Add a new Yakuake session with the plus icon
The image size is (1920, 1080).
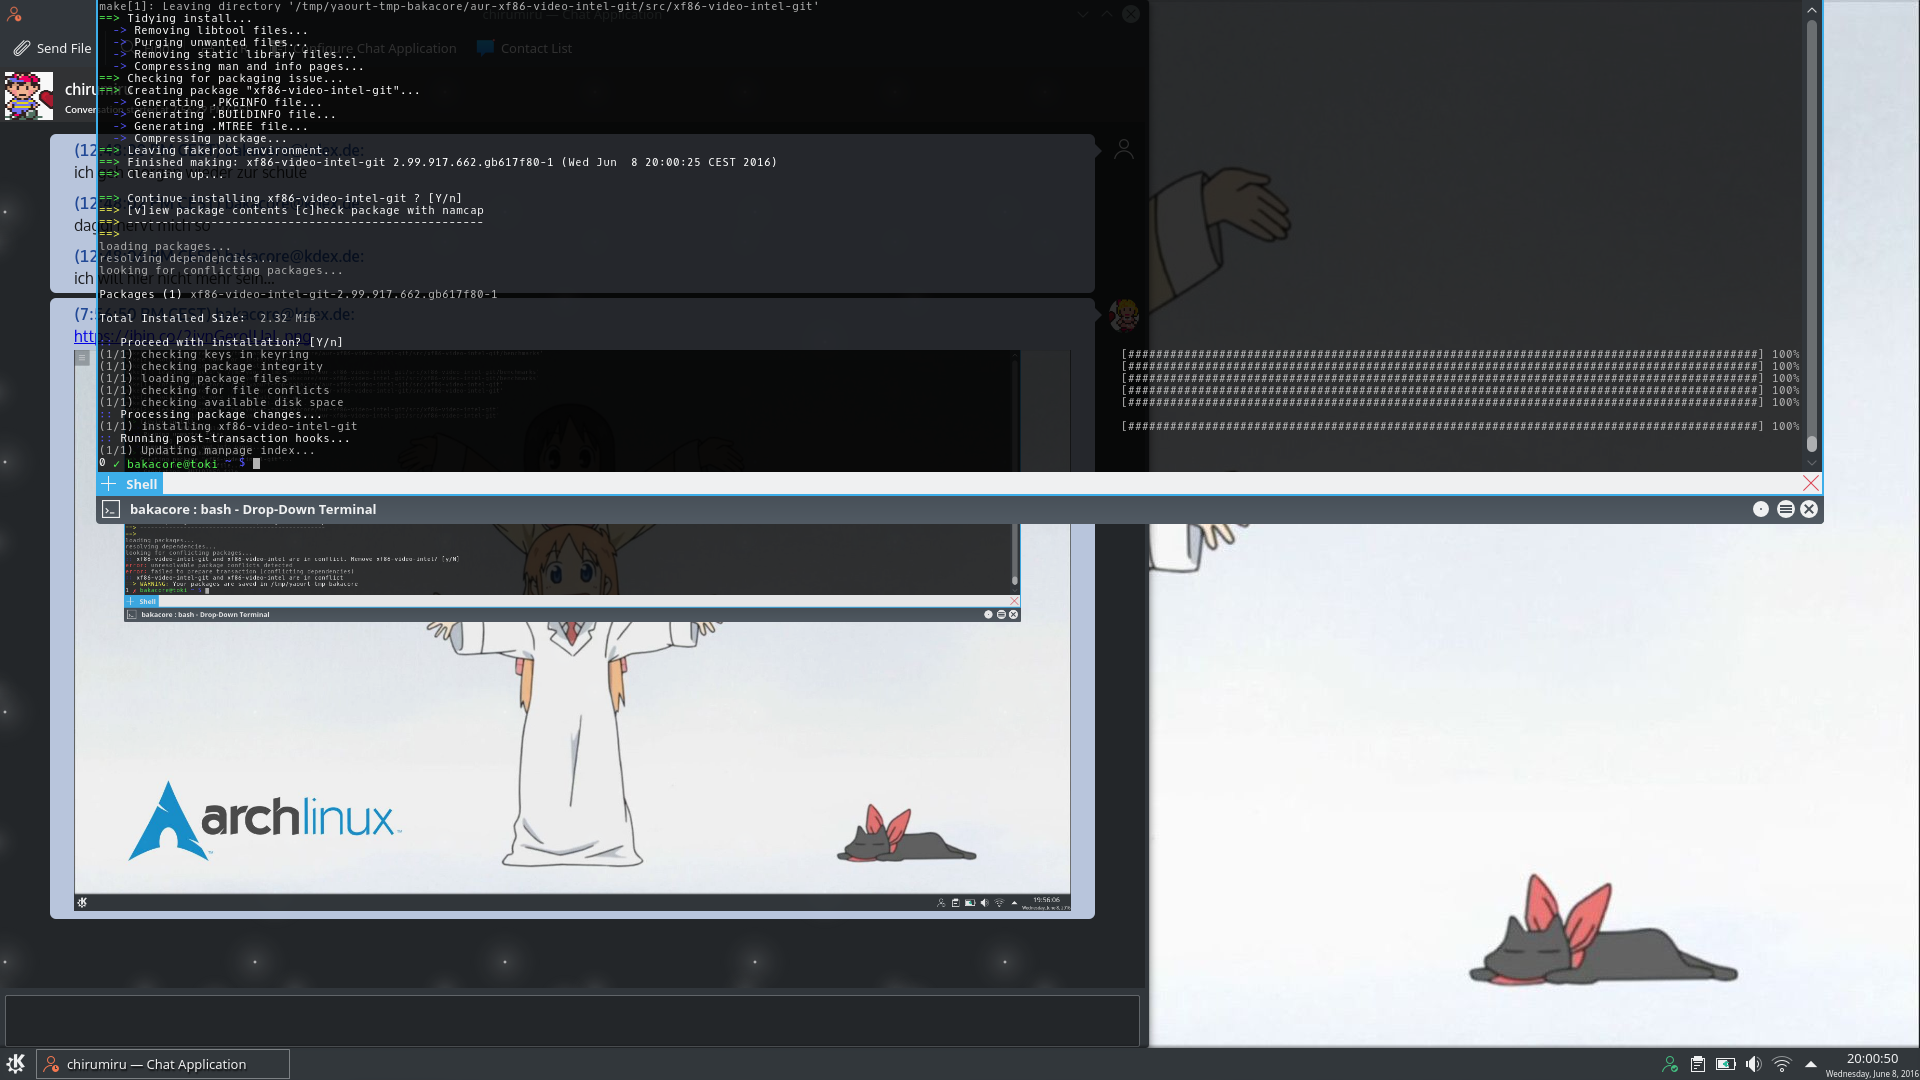[x=109, y=484]
